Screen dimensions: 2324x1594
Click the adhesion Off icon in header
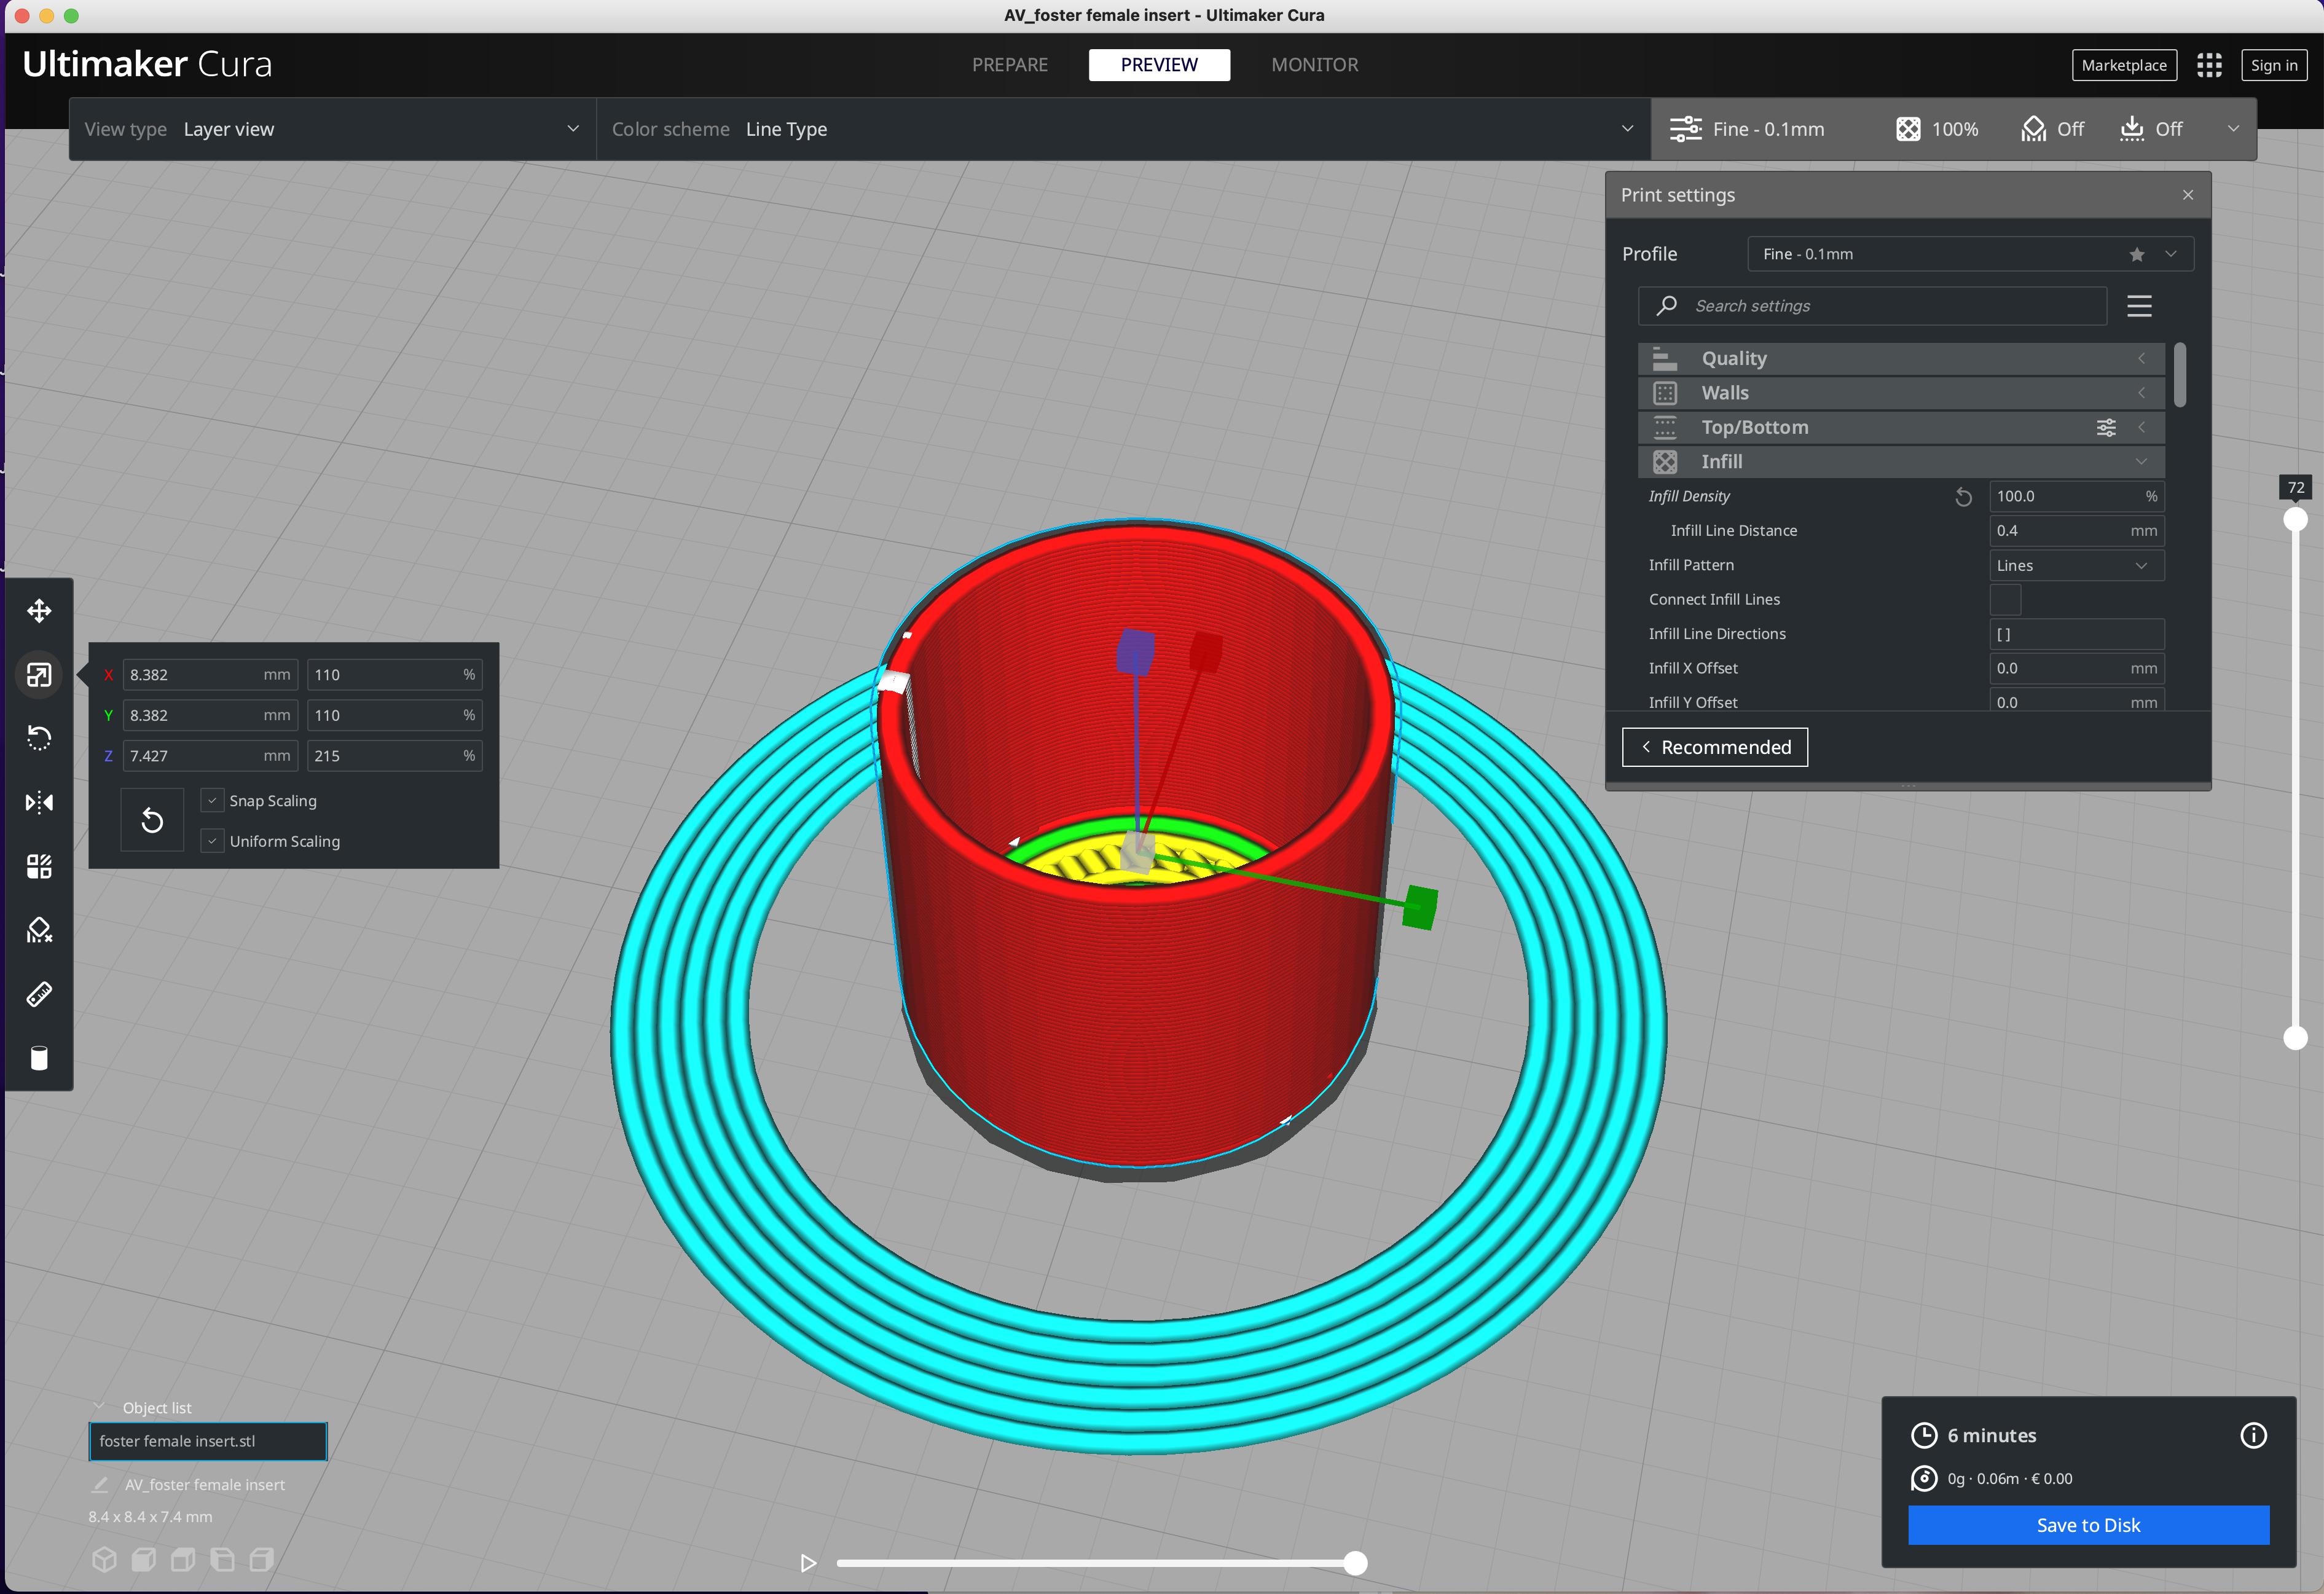[x=2131, y=129]
